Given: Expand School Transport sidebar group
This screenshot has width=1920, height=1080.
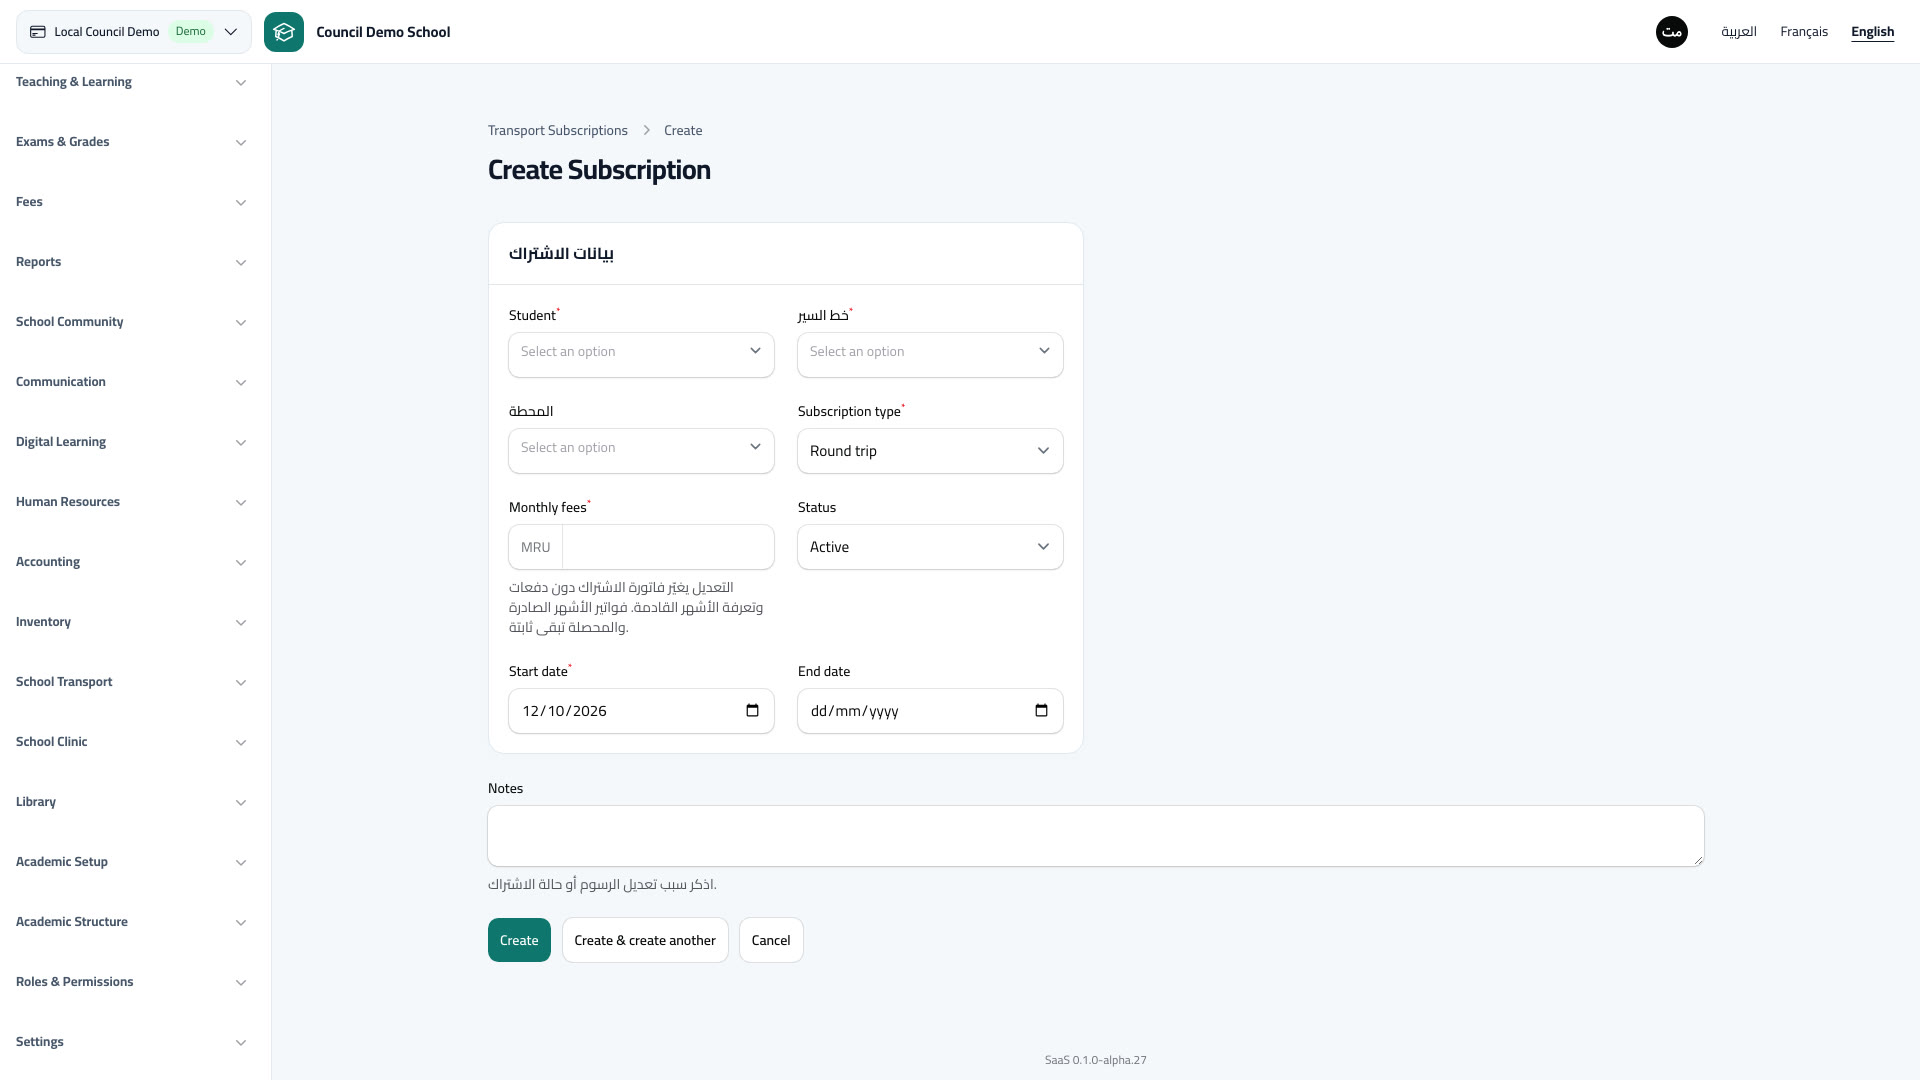Looking at the screenshot, I should click(x=131, y=682).
